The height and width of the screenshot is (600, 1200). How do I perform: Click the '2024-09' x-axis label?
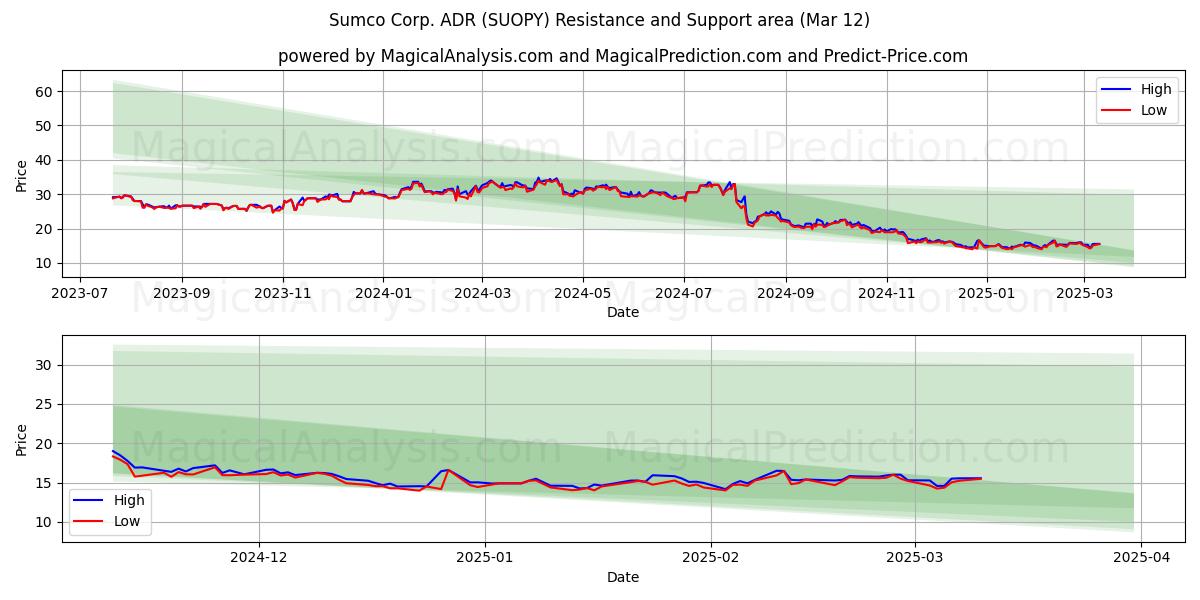(x=785, y=295)
